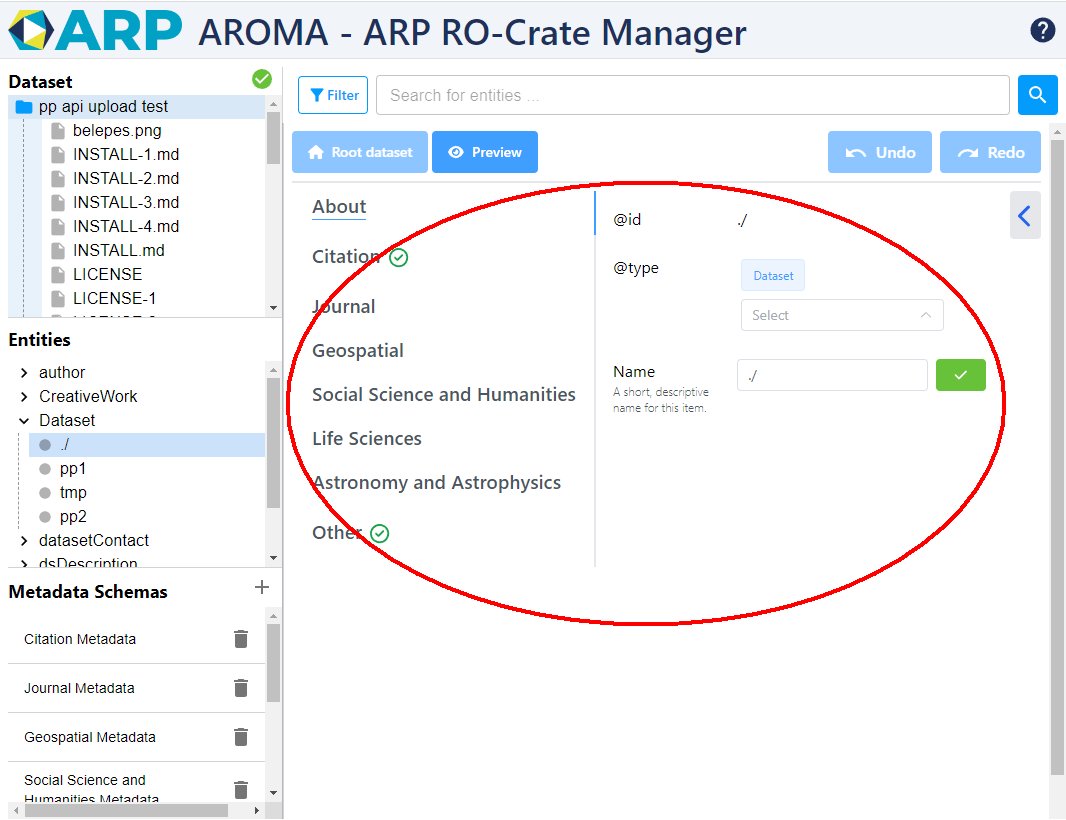Image resolution: width=1066 pixels, height=820 pixels.
Task: Delete Social Science and Humanities Metadata trash icon
Action: (241, 789)
